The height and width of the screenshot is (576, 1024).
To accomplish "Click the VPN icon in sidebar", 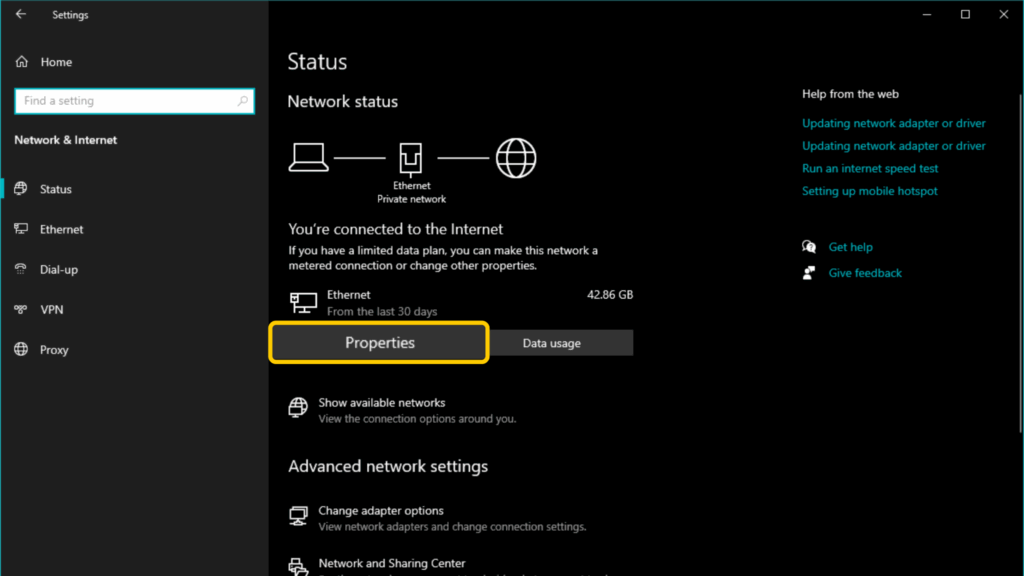I will 21,309.
